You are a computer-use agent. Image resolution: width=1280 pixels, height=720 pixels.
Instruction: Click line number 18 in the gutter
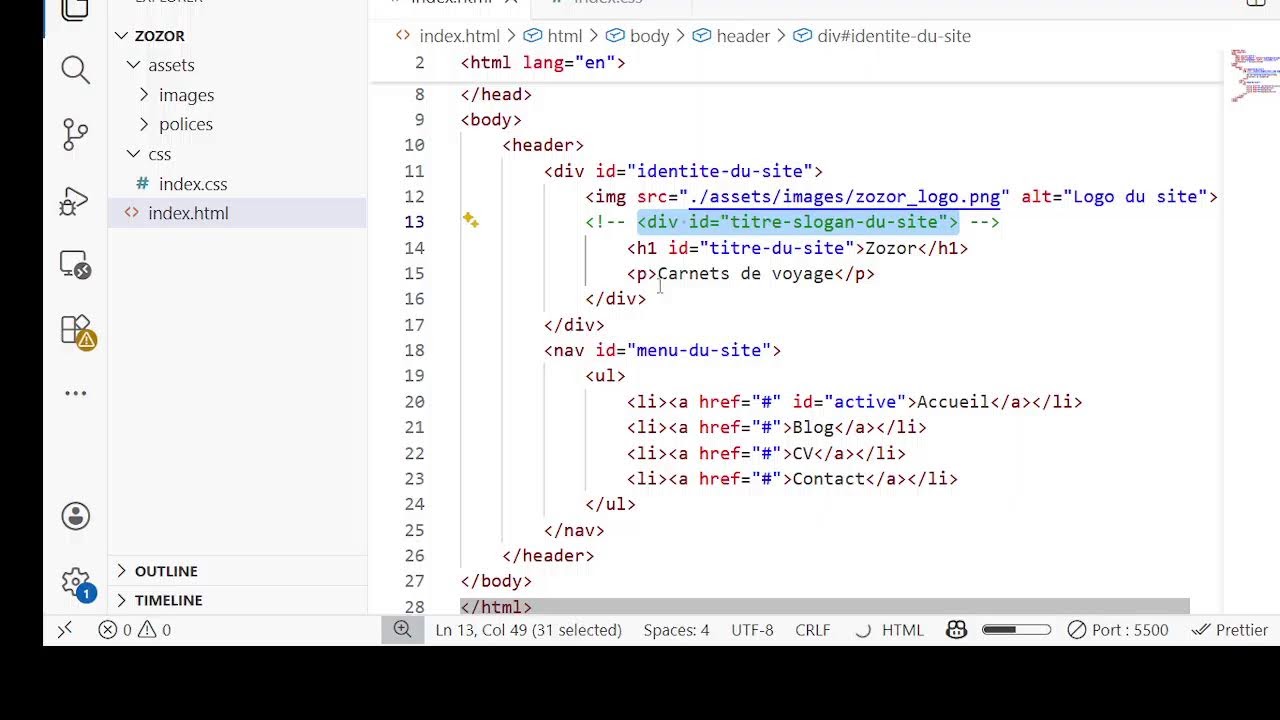414,350
